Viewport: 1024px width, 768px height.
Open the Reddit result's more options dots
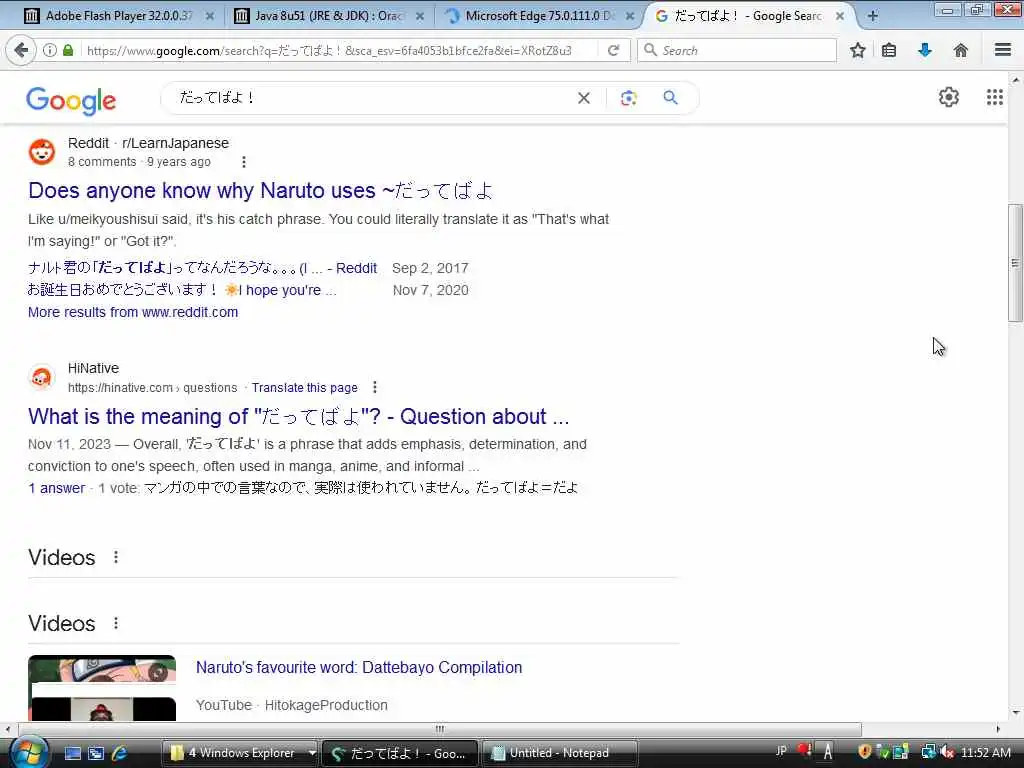244,162
